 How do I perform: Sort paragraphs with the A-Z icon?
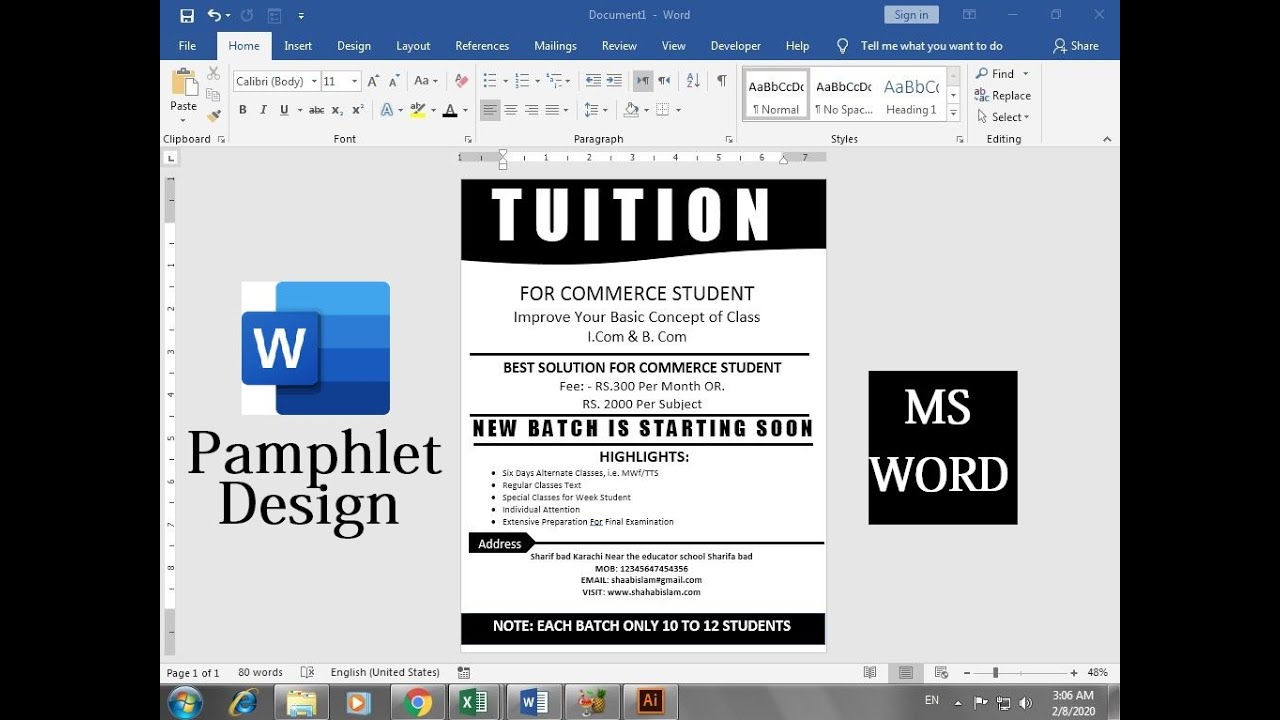pos(691,81)
